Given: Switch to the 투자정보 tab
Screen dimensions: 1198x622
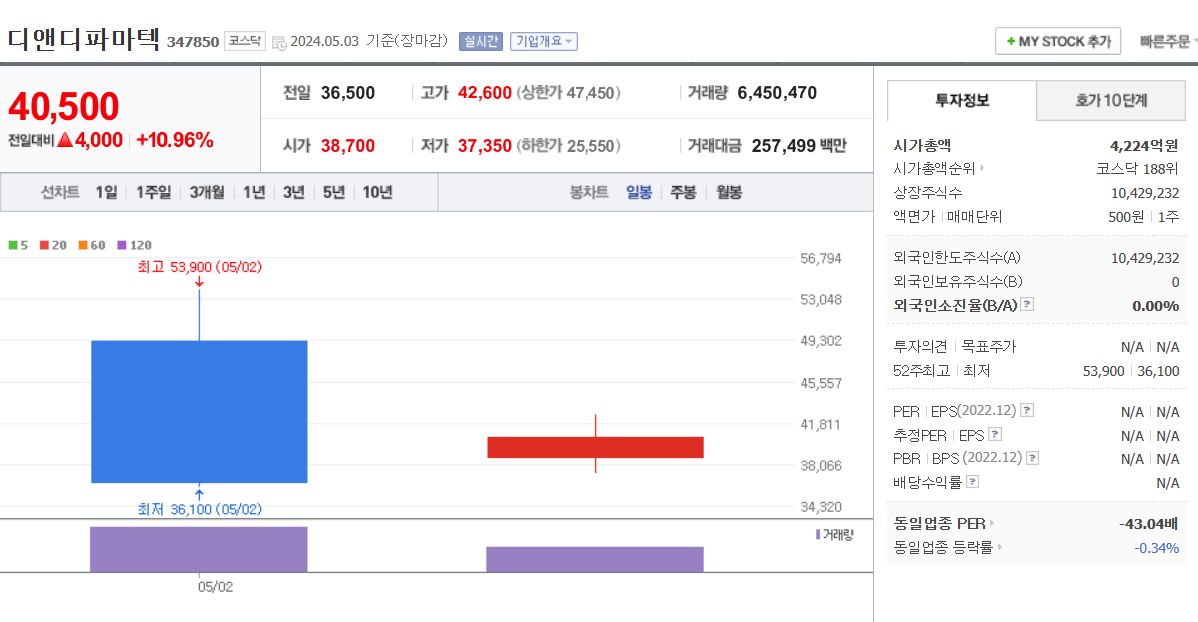Looking at the screenshot, I should tap(962, 100).
